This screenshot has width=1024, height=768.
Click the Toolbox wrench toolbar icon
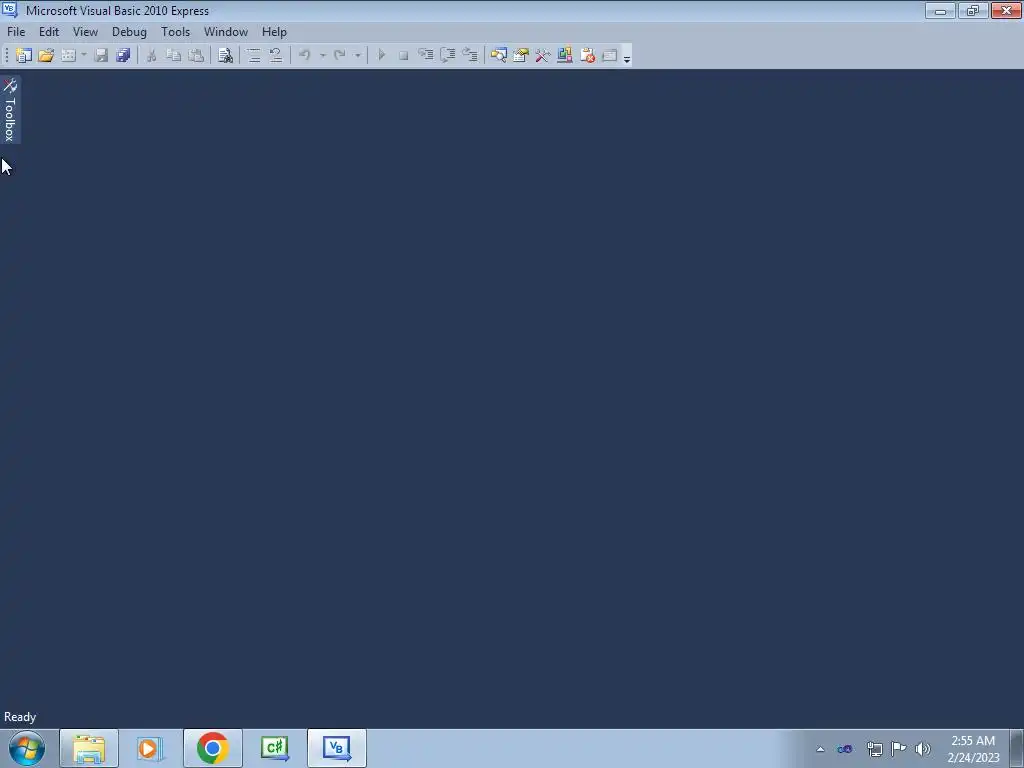[543, 56]
